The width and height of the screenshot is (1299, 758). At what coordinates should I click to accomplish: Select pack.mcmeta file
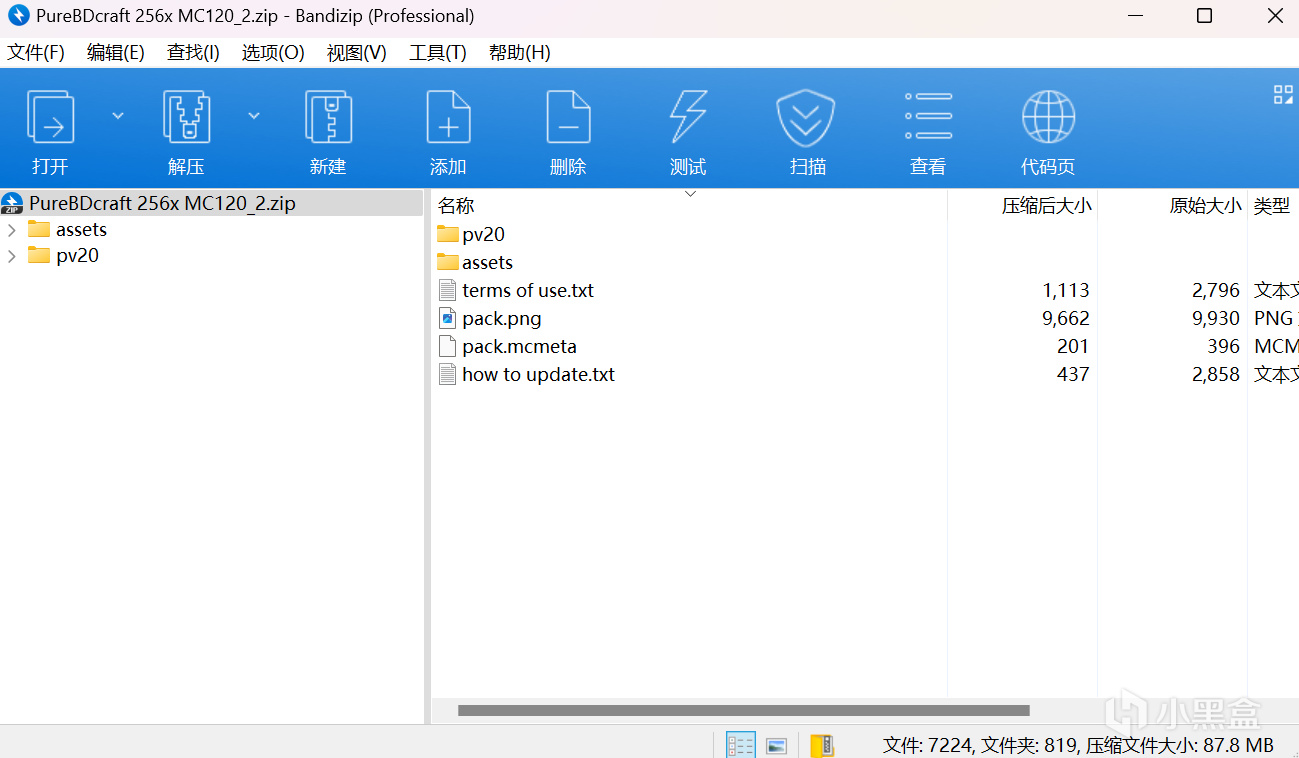tap(519, 347)
